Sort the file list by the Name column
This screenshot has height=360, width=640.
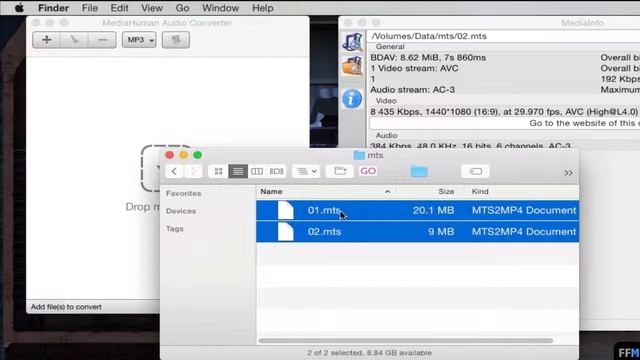(x=326, y=191)
